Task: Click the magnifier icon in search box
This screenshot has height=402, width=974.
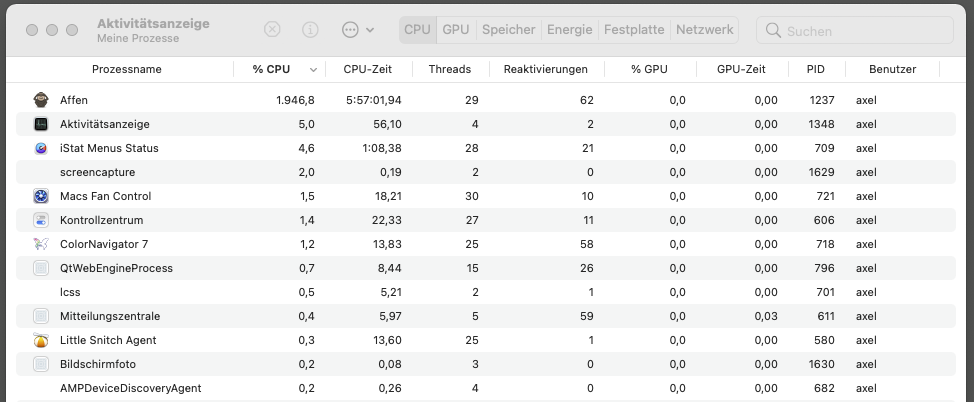Action: (x=773, y=30)
